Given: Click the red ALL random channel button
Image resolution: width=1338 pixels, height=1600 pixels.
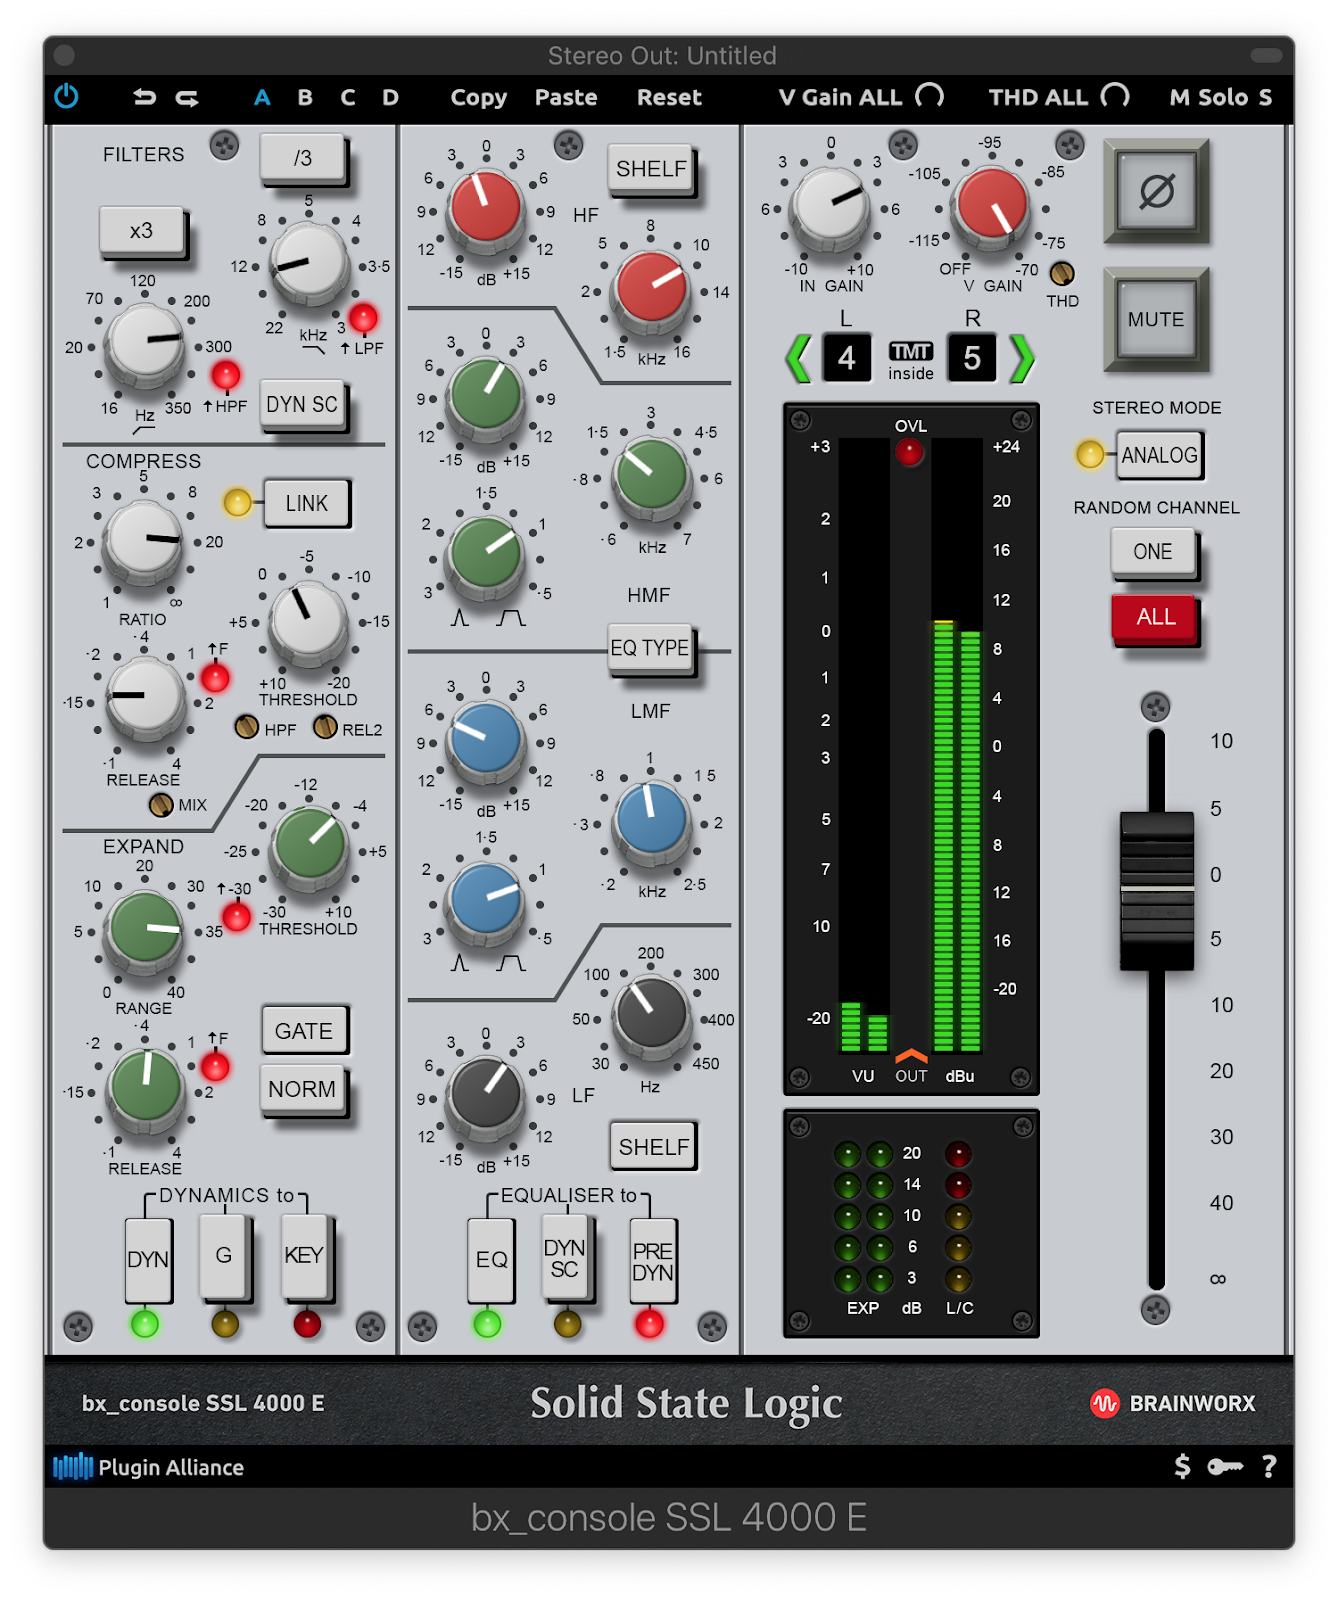Looking at the screenshot, I should click(1155, 617).
